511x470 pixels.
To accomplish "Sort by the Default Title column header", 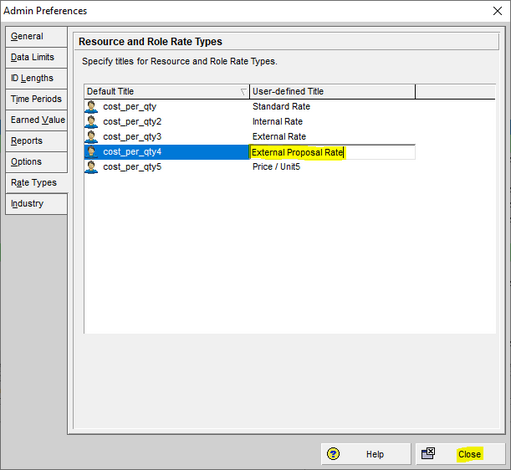I will [166, 91].
